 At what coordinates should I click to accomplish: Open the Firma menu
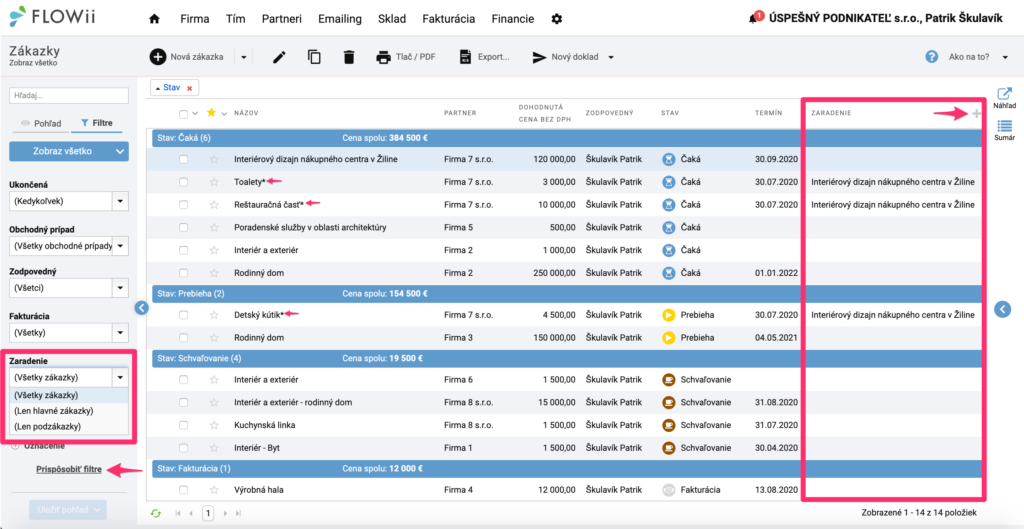click(x=195, y=19)
